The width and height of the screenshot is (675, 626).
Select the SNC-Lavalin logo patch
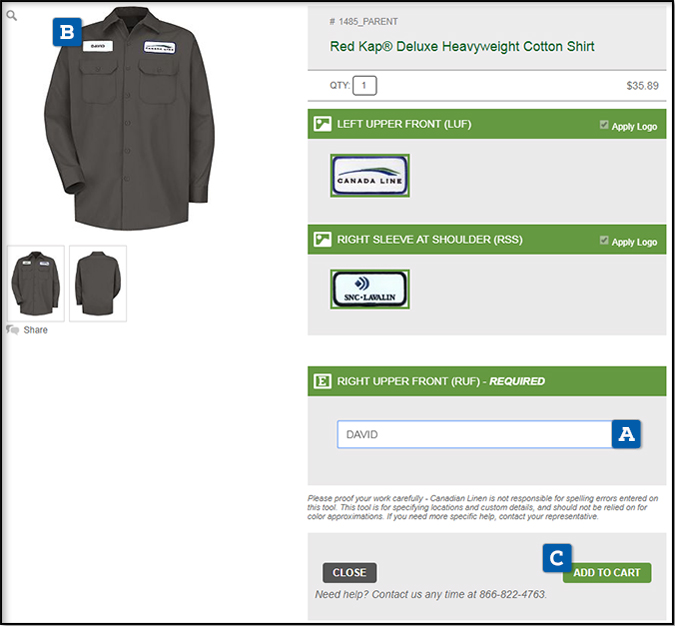point(370,289)
